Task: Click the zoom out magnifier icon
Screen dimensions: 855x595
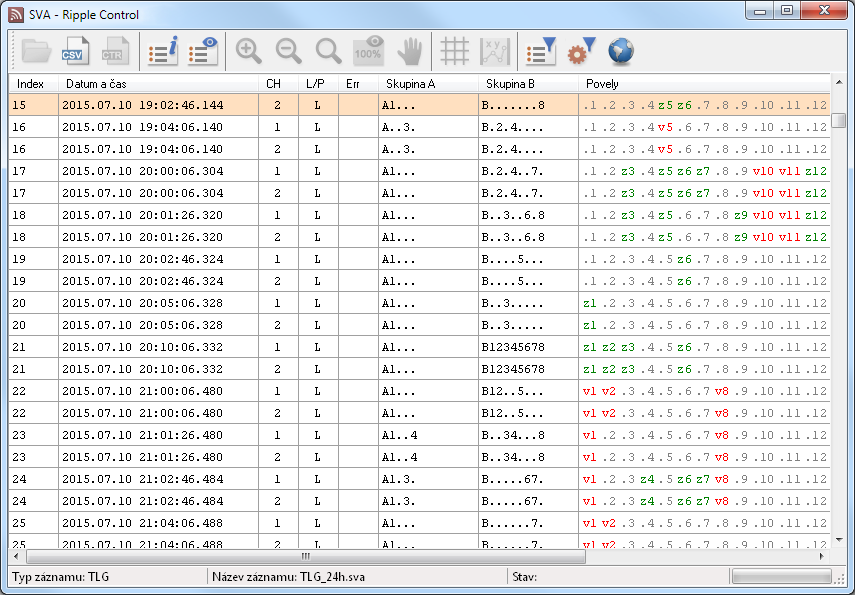Action: click(289, 51)
